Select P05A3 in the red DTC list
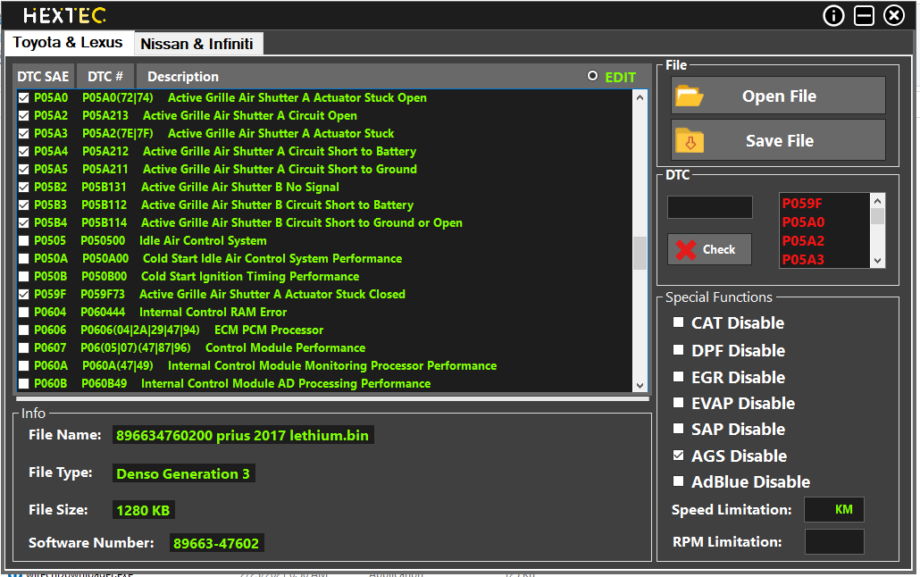The width and height of the screenshot is (920, 577). [x=803, y=259]
